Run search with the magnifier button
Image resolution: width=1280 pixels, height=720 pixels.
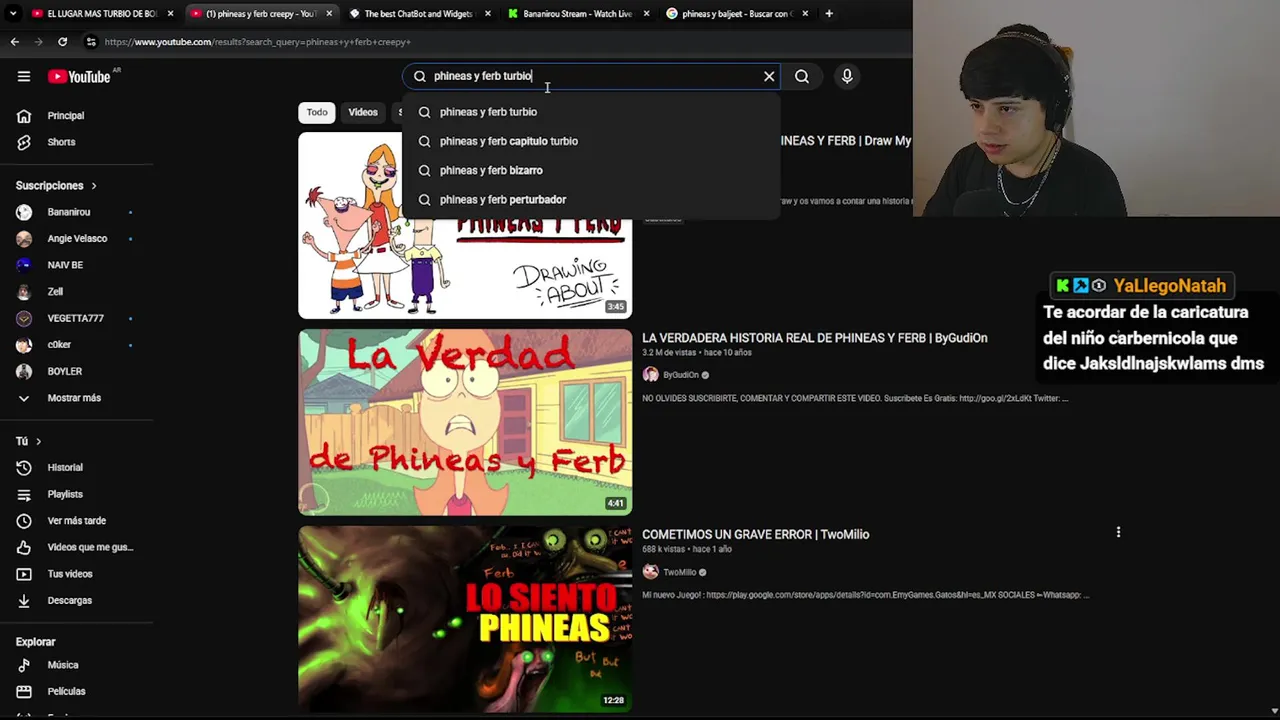pos(802,76)
